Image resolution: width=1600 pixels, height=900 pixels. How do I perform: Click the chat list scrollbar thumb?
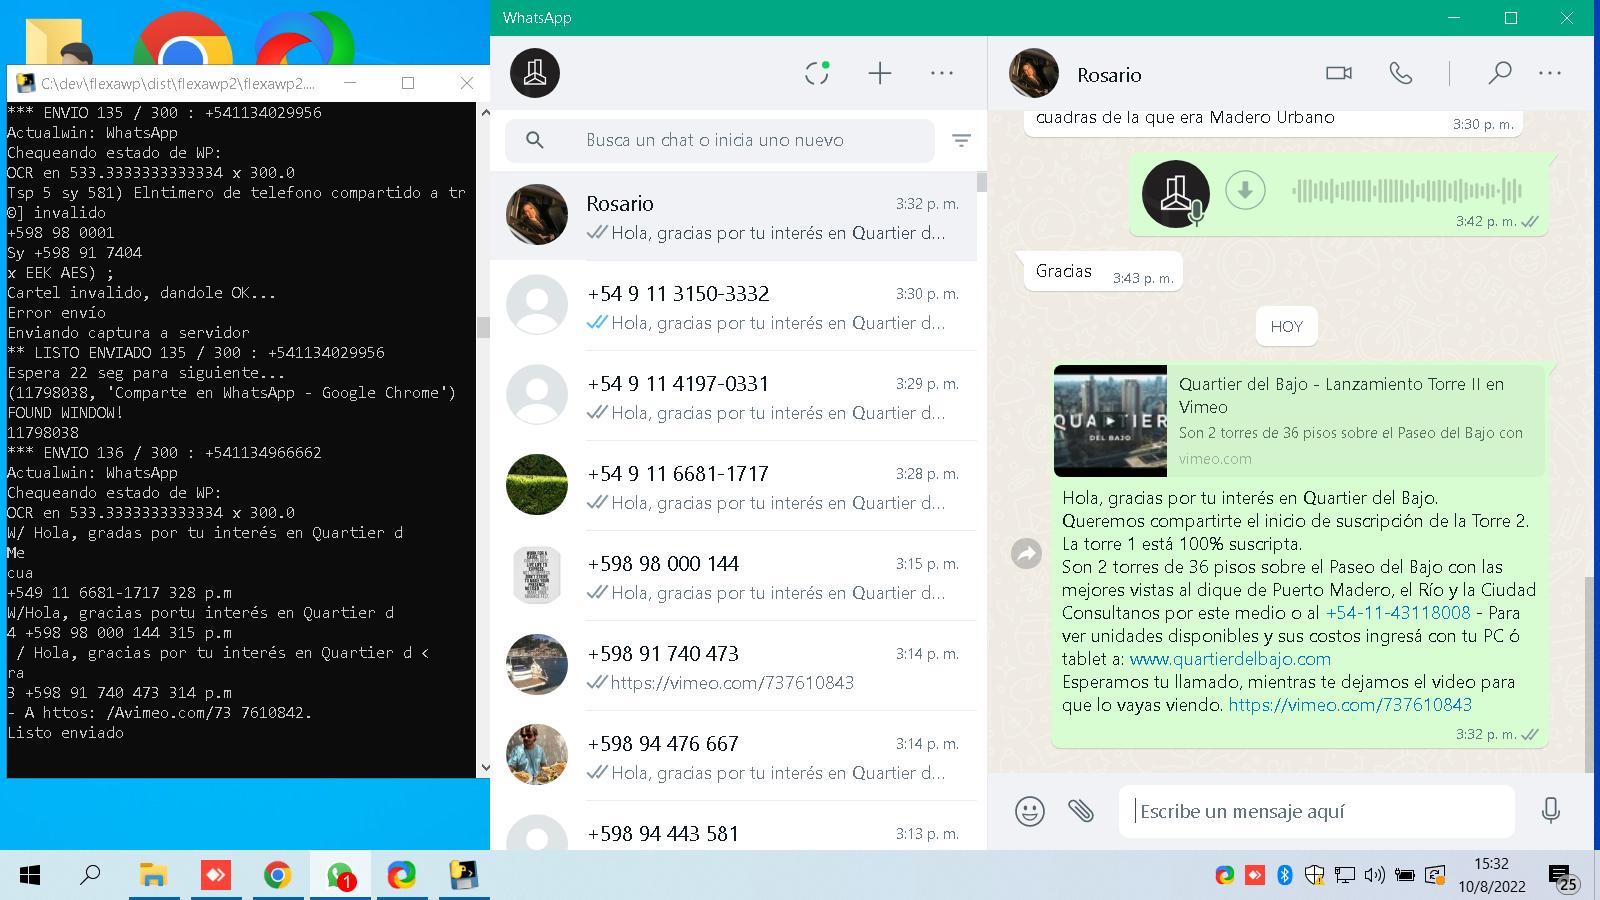[x=982, y=182]
